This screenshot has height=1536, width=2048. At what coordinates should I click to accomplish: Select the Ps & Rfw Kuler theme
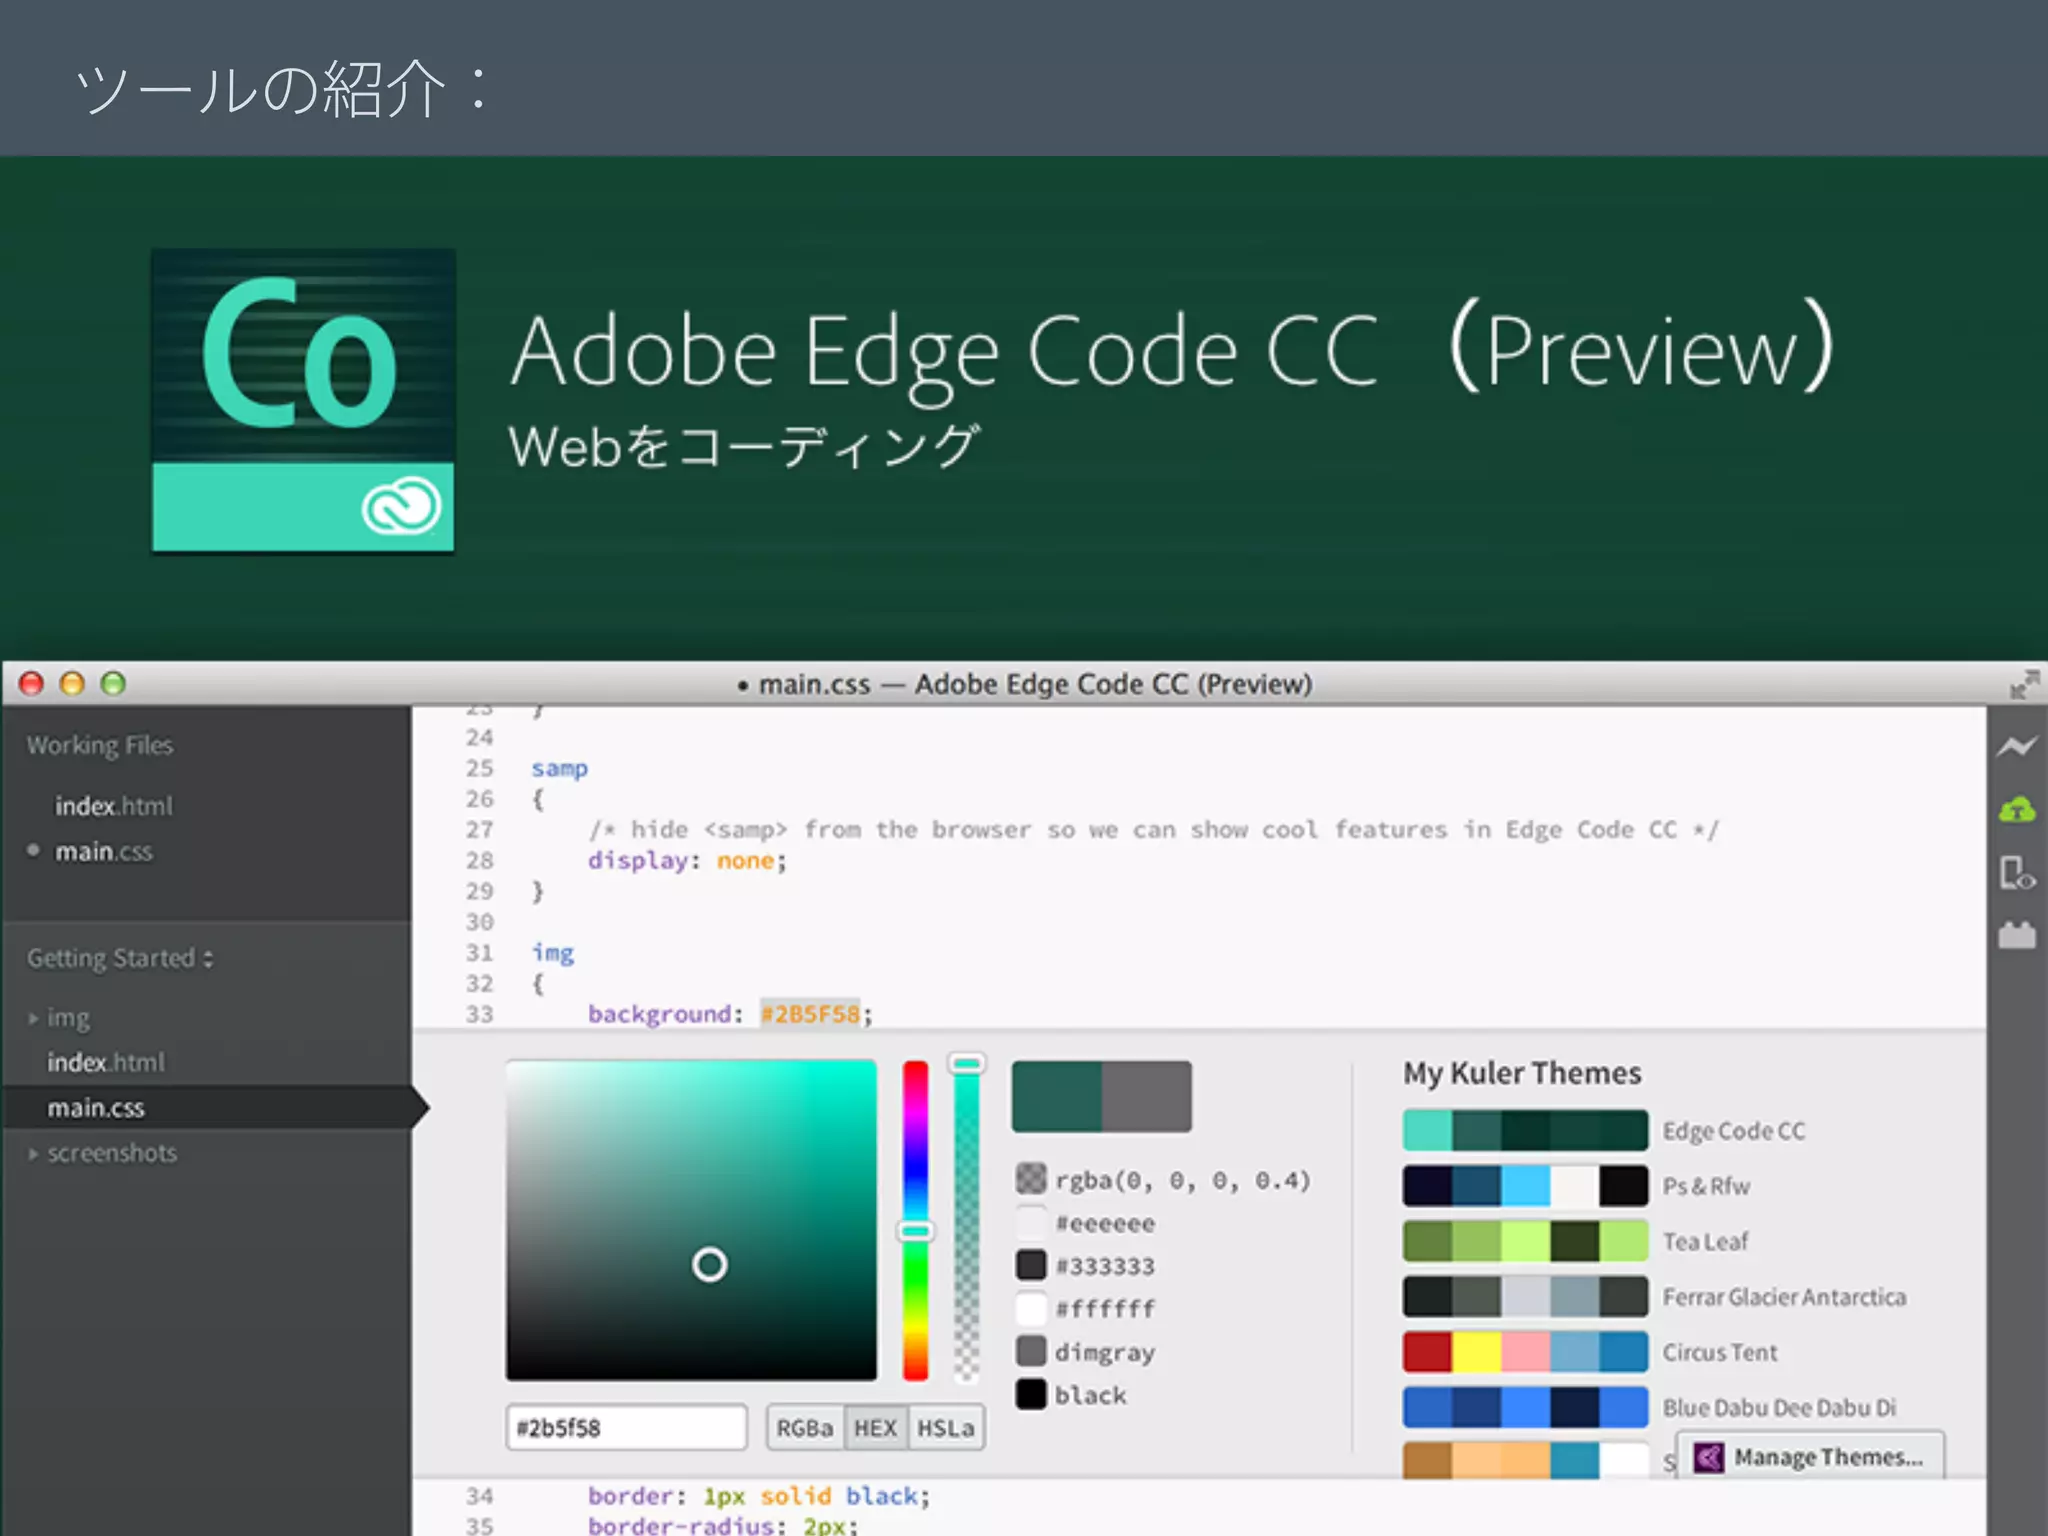[x=1525, y=1186]
